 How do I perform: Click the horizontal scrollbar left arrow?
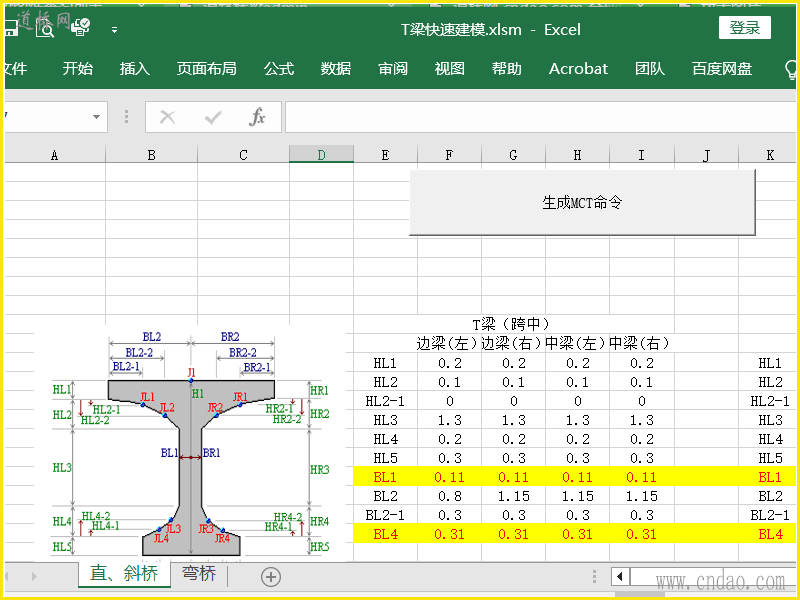click(620, 577)
